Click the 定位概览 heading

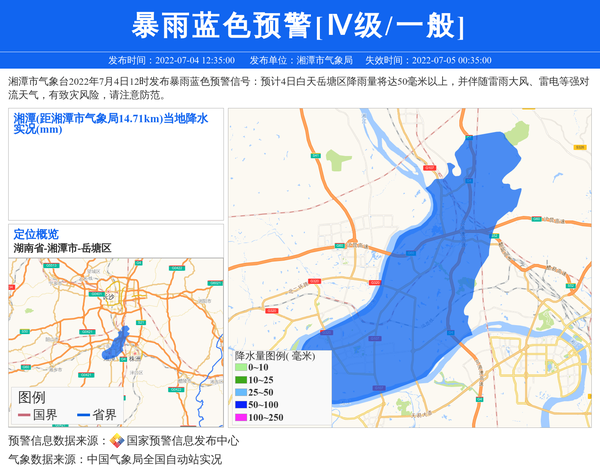36,234
